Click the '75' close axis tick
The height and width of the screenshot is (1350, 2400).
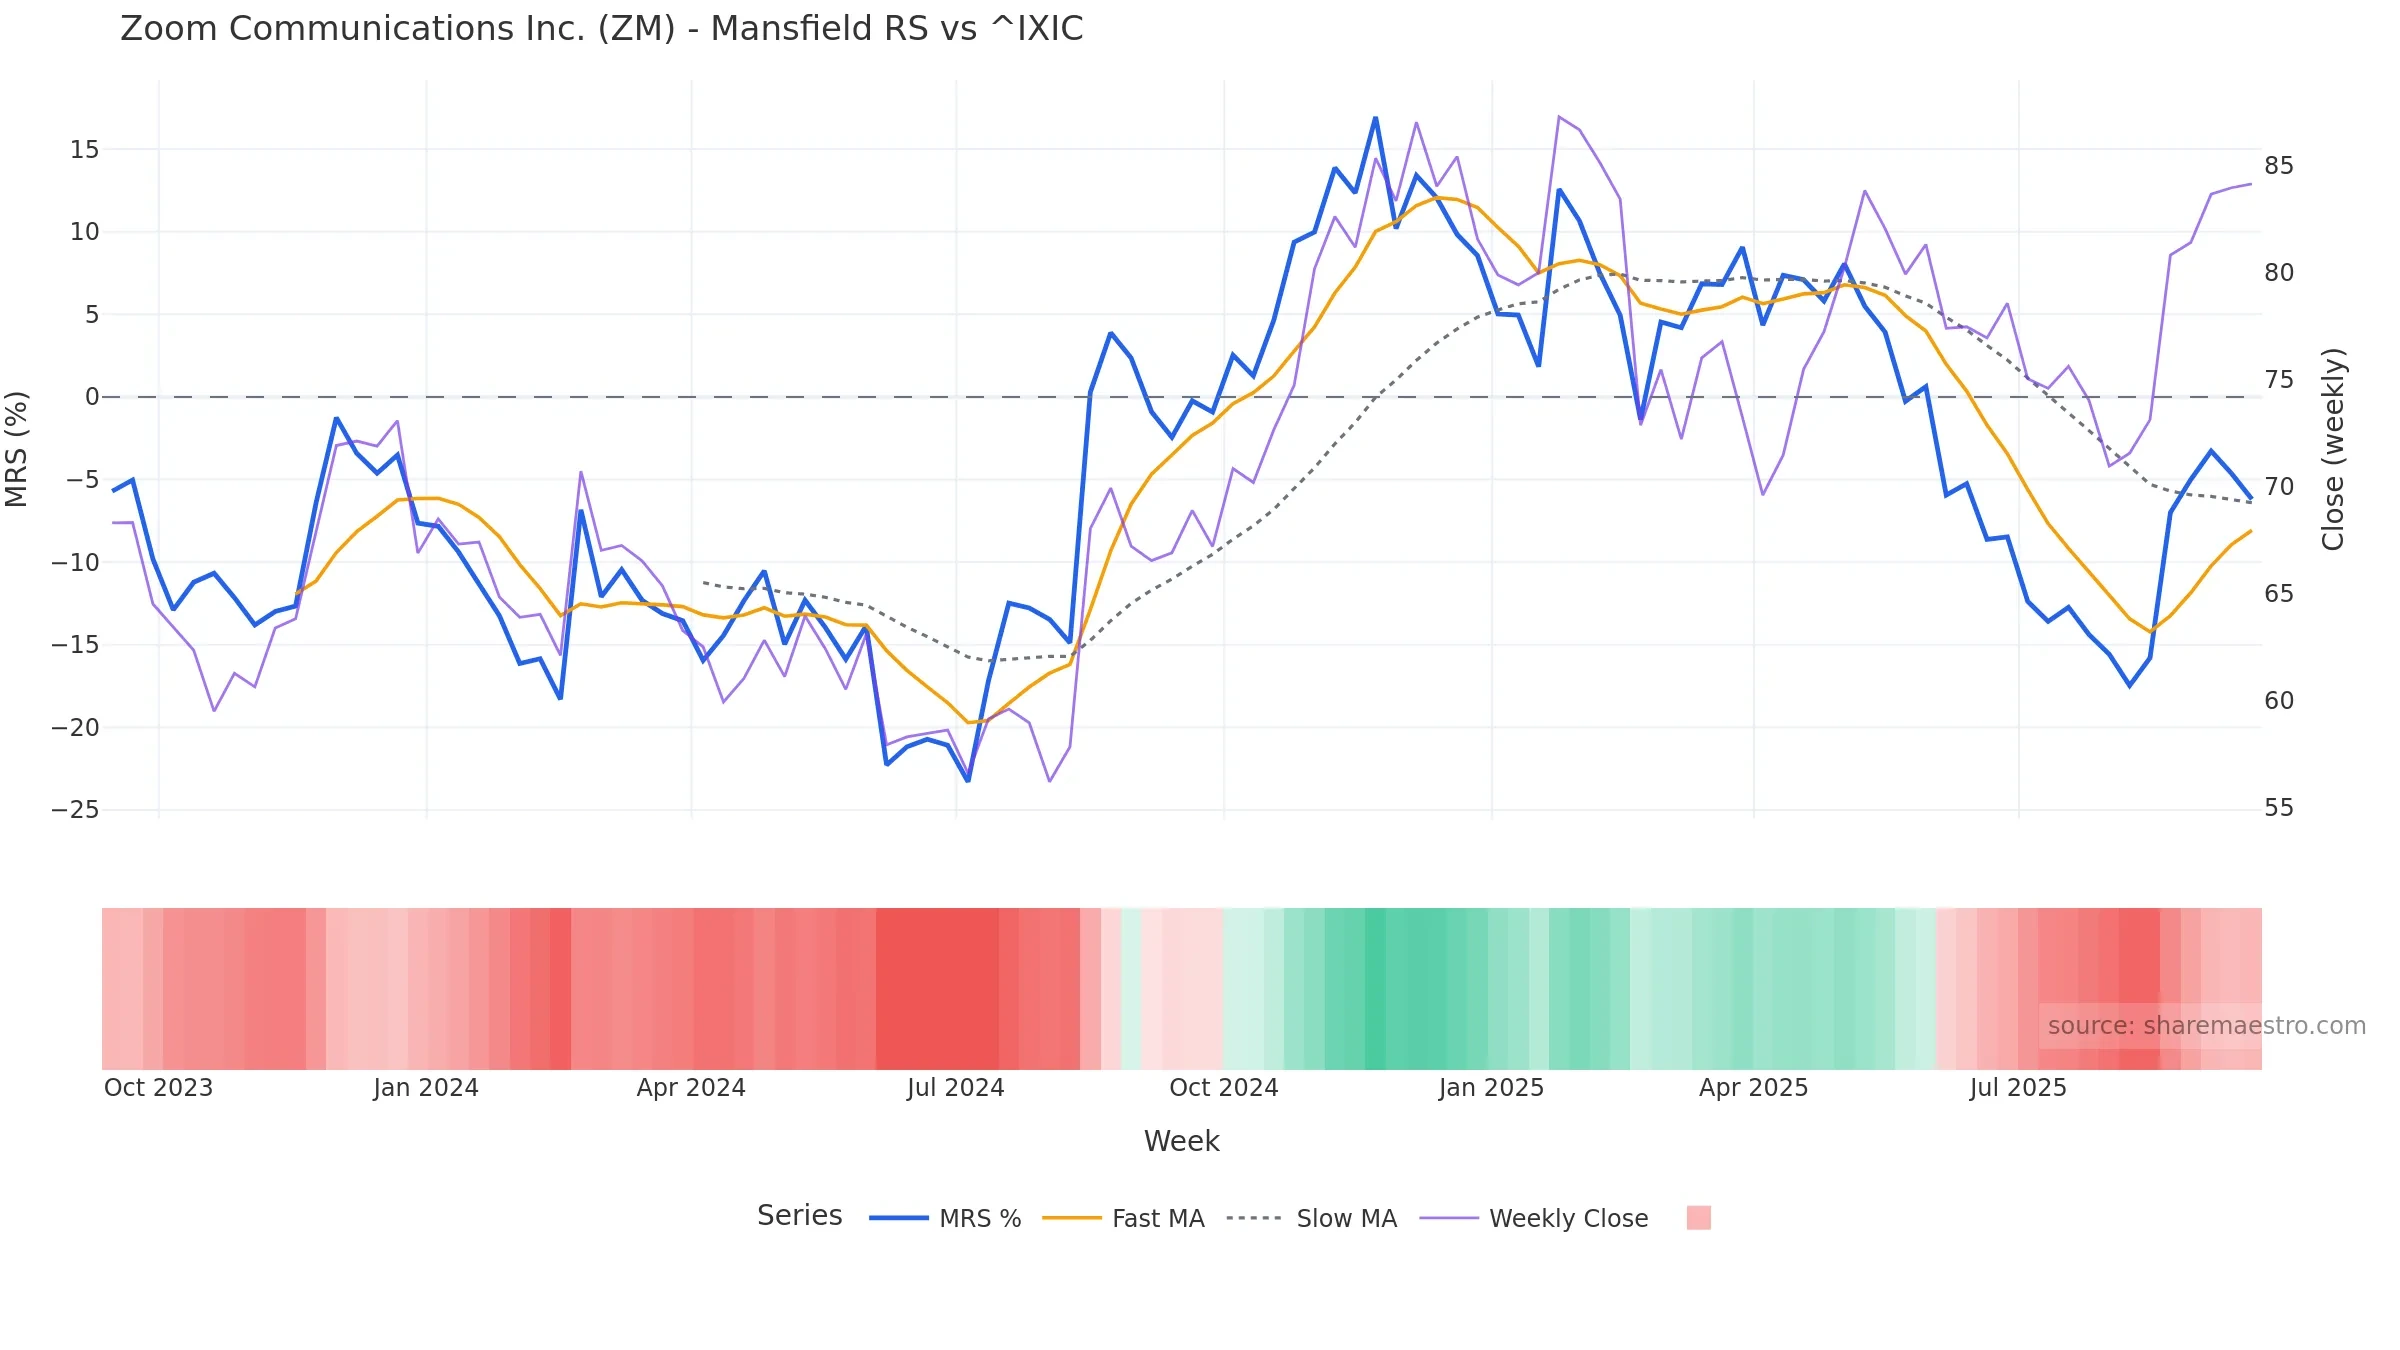tap(2279, 380)
